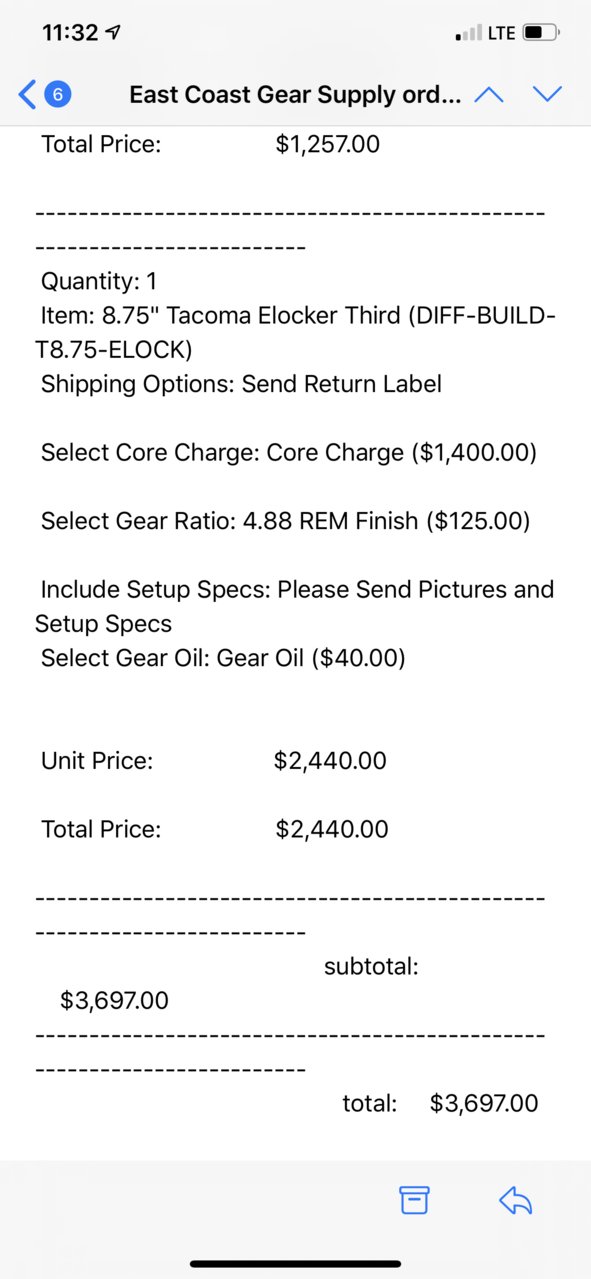This screenshot has width=591, height=1279.
Task: Tap the $1,257.00 total price at top
Action: coord(328,144)
